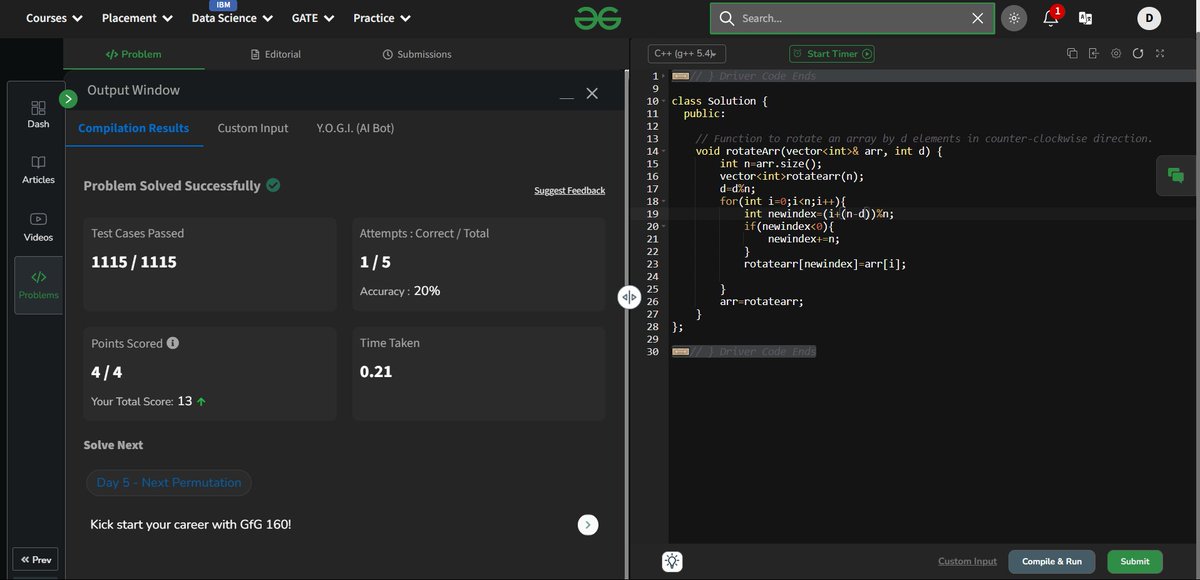Collapse code fold at line 10
Image resolution: width=1200 pixels, height=580 pixels.
pyautogui.click(x=662, y=102)
